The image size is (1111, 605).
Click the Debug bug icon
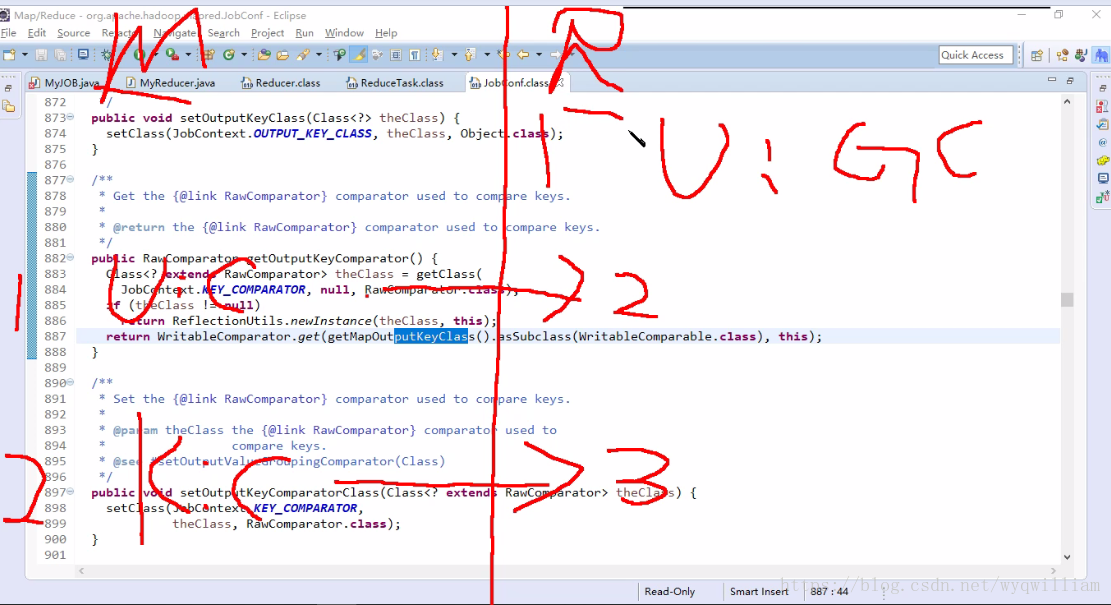point(106,55)
